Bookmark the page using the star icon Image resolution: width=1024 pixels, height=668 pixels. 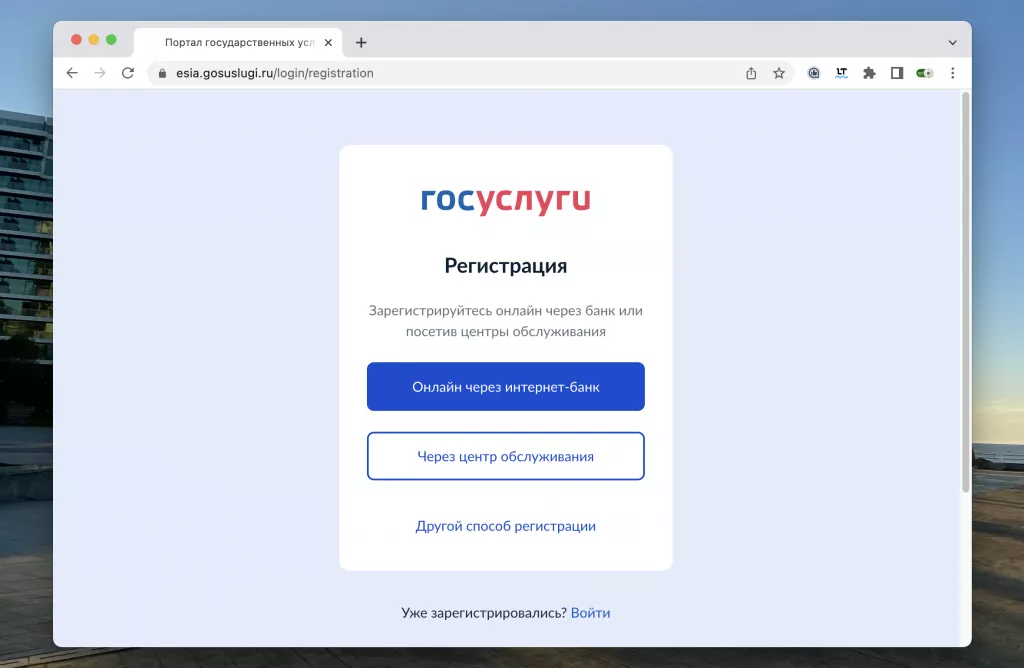pyautogui.click(x=779, y=72)
